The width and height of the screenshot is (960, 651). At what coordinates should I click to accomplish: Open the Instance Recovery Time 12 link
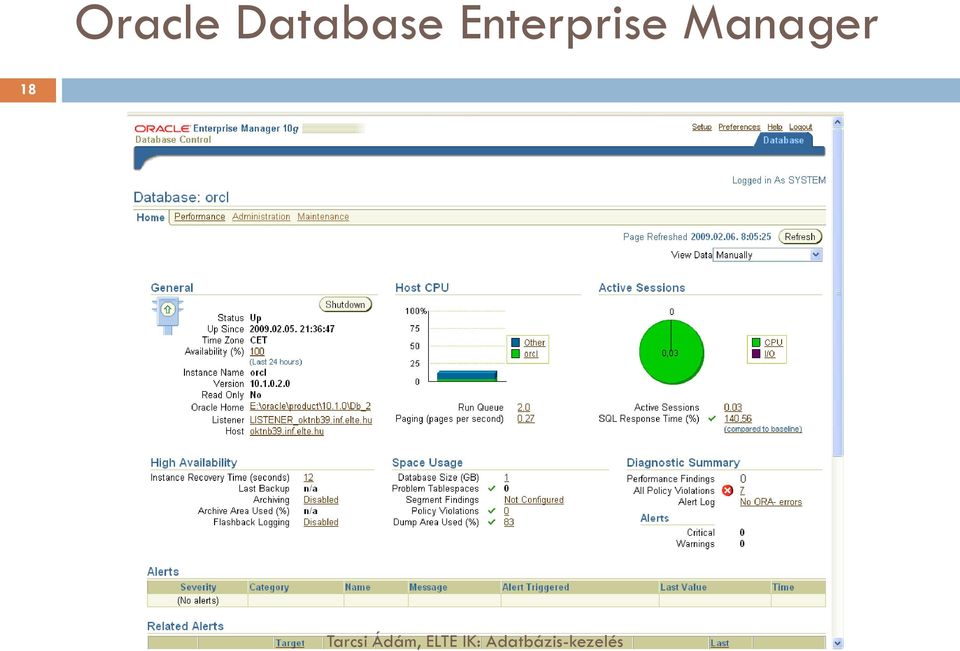click(309, 478)
